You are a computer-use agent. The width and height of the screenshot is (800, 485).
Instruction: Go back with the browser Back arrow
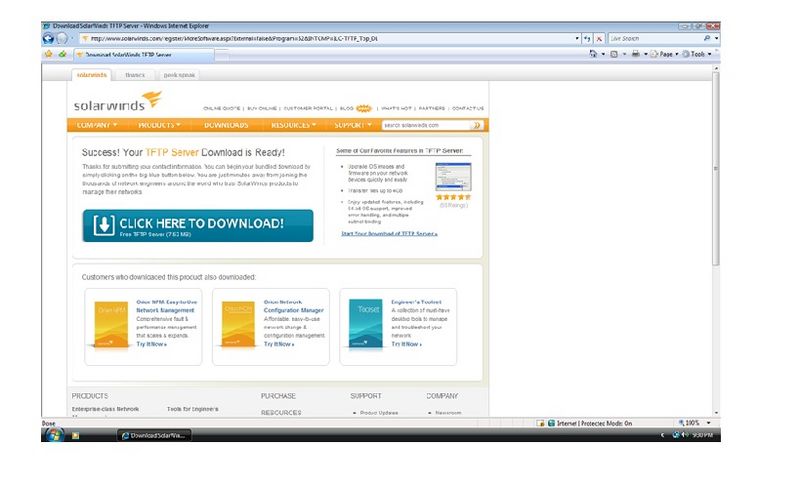click(x=48, y=38)
